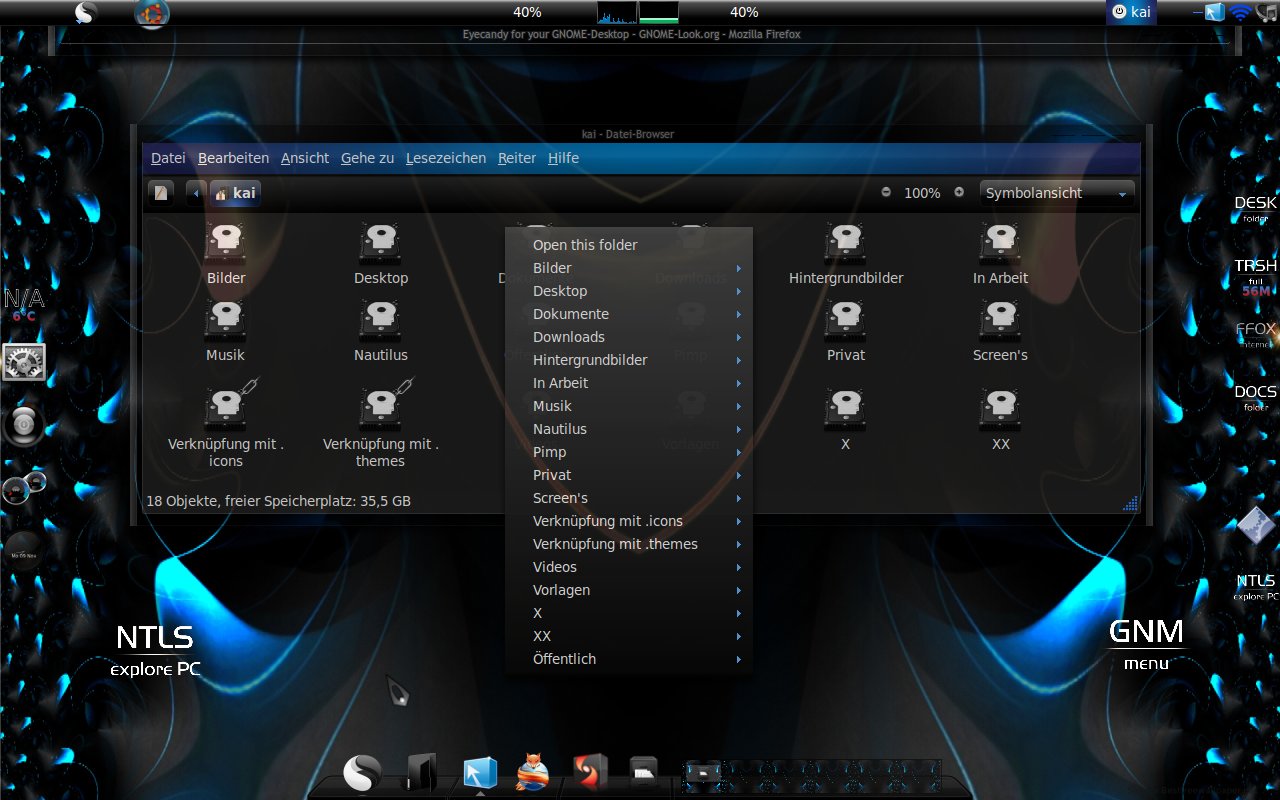1280x800 pixels.
Task: Open the Bearbeiten menu
Action: (x=233, y=158)
